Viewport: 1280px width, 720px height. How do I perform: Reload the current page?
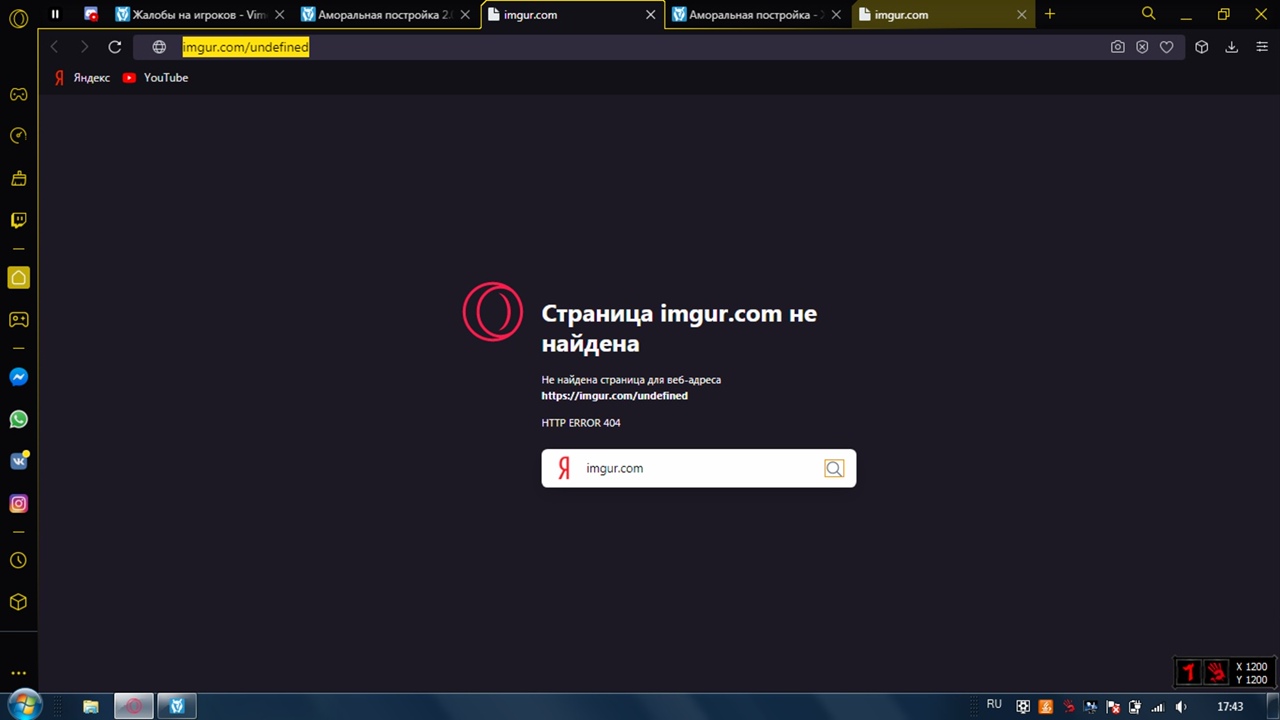[115, 47]
